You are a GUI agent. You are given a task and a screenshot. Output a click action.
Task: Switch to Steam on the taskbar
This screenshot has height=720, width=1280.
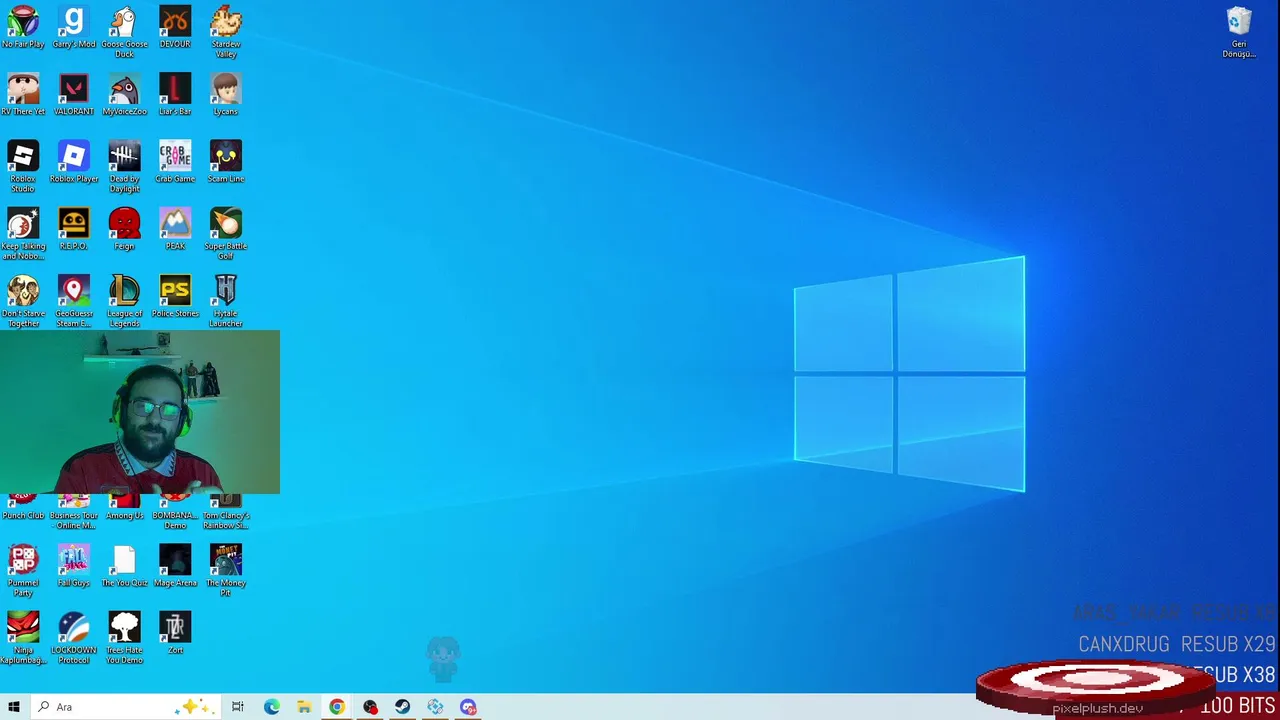pos(402,707)
